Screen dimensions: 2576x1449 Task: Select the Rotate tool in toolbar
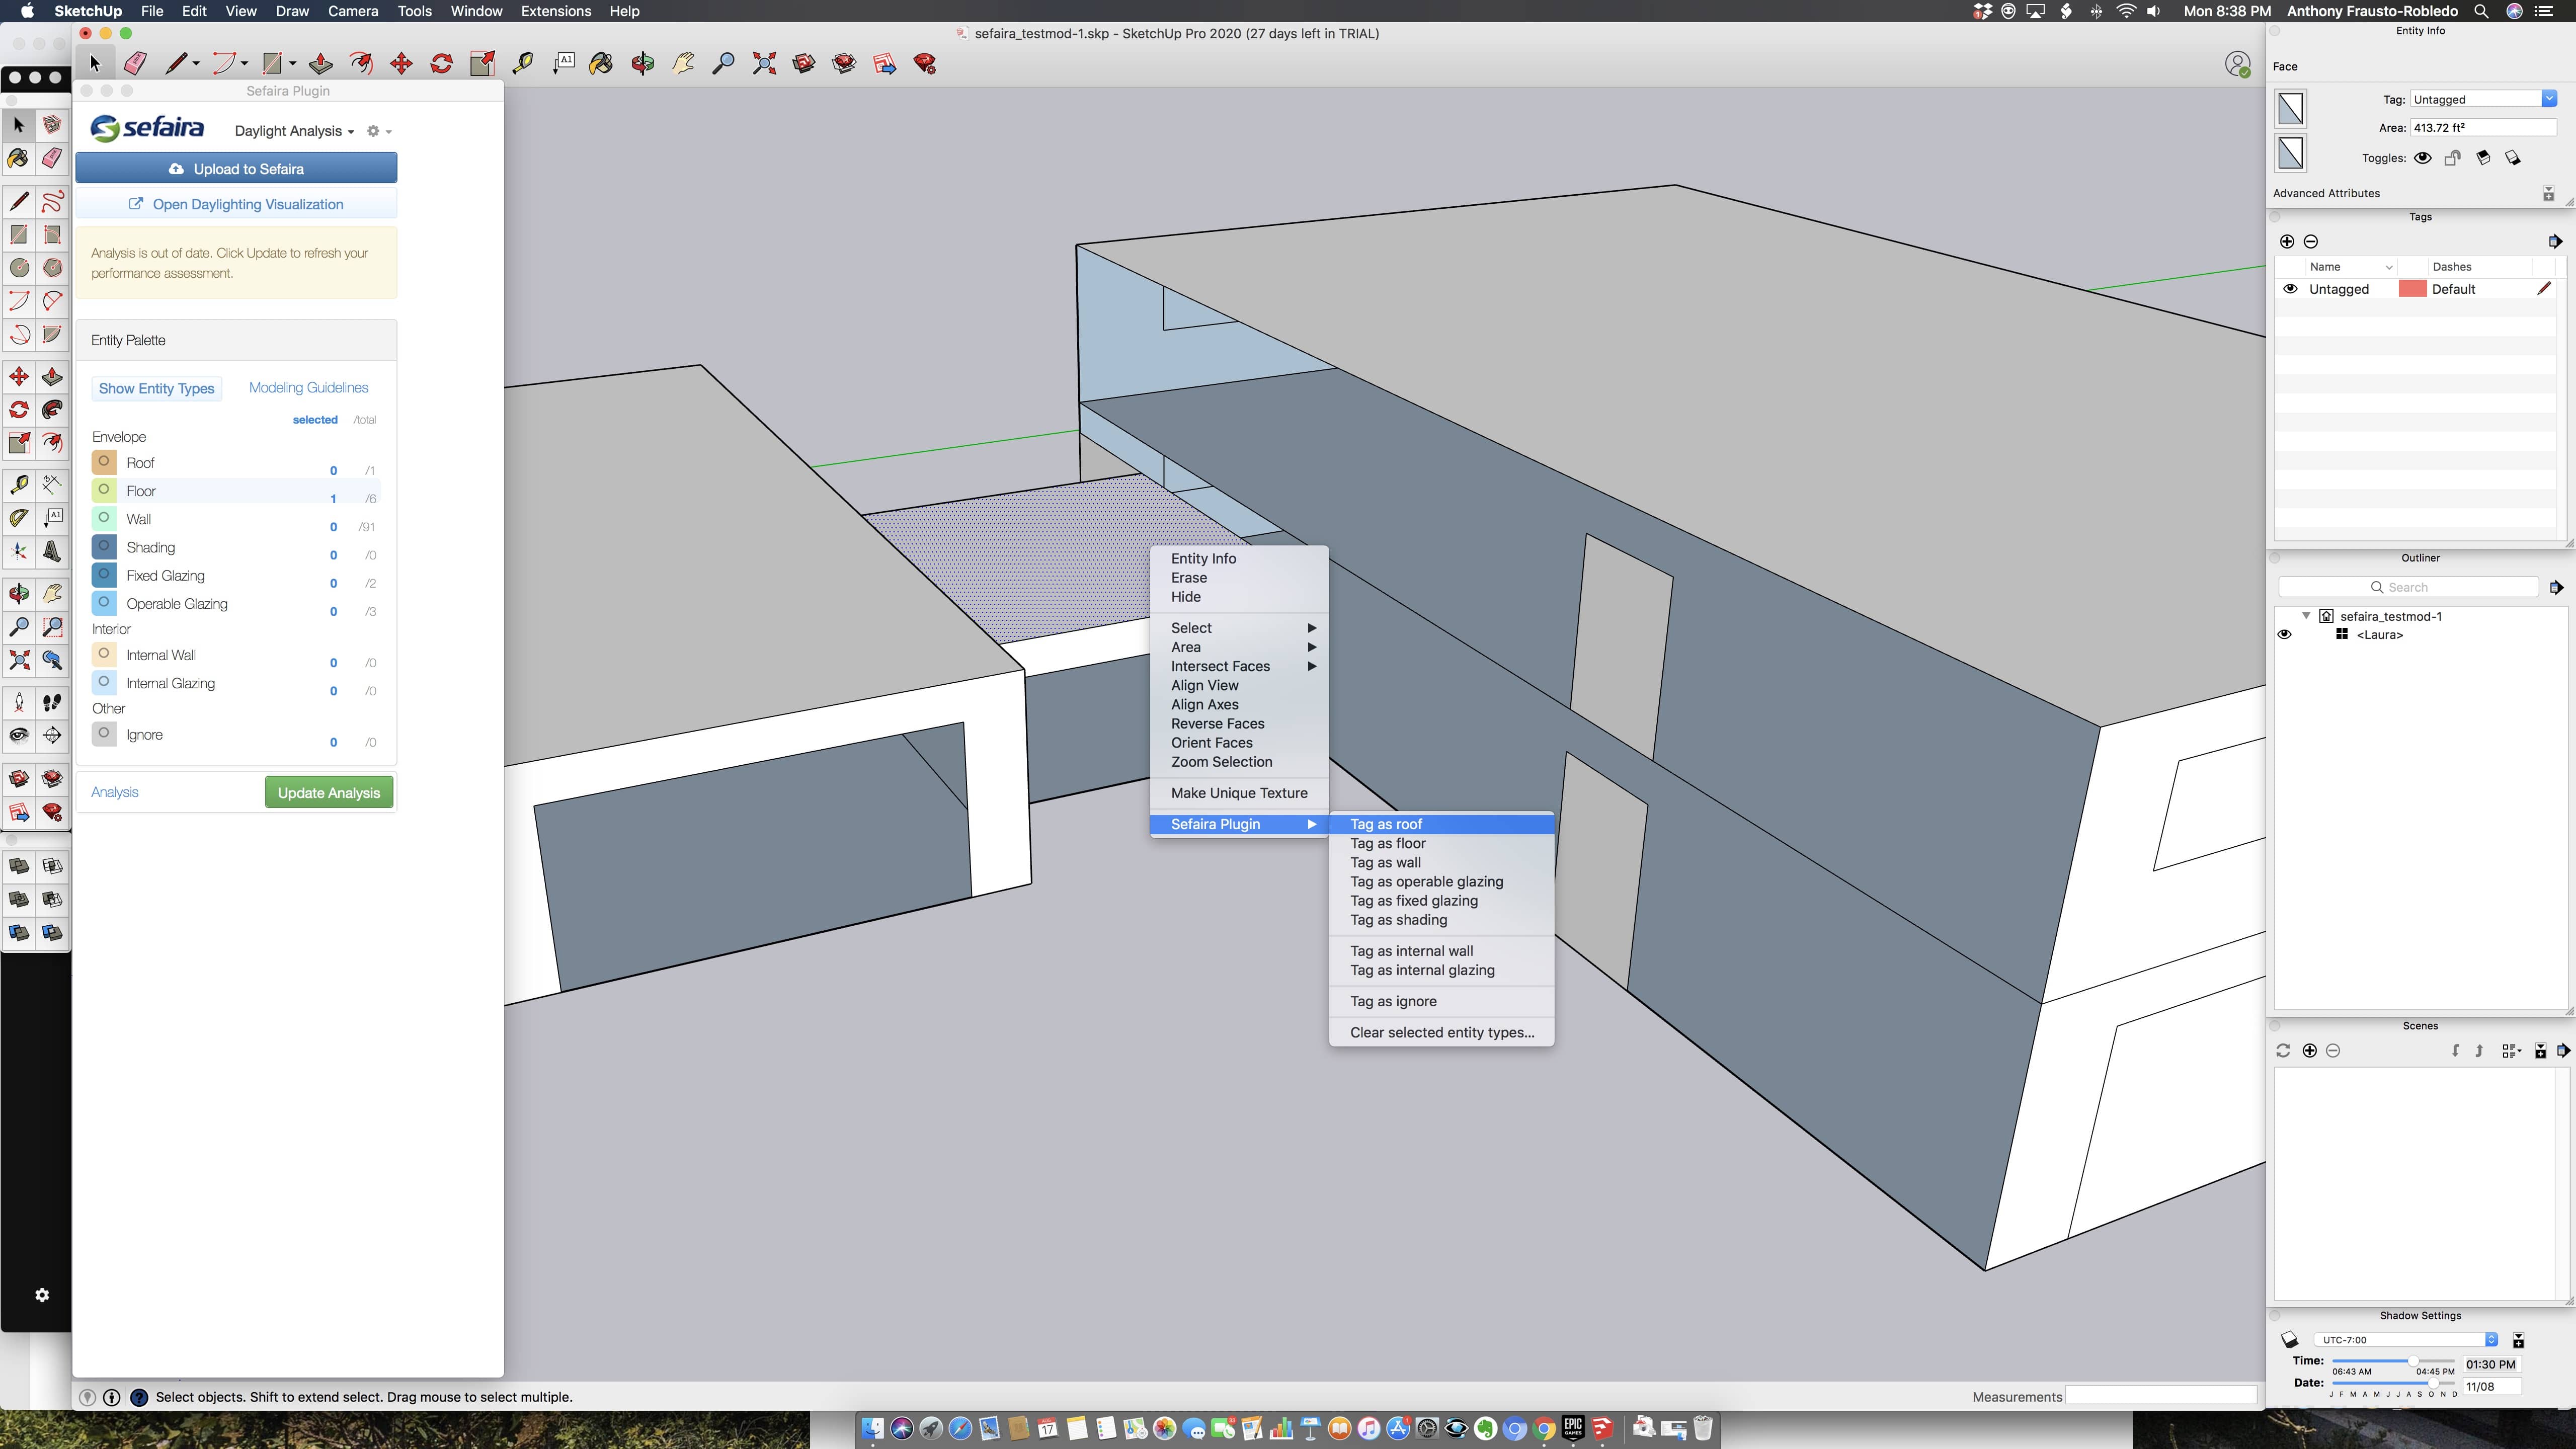441,64
